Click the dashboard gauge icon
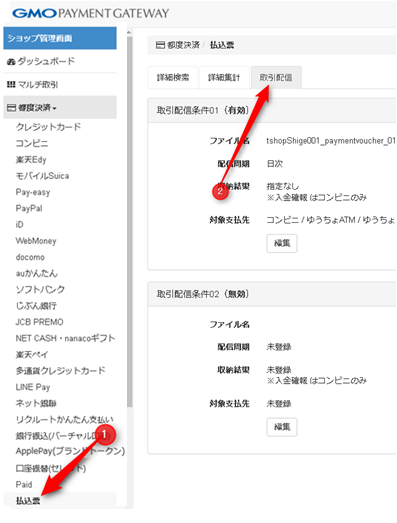The height and width of the screenshot is (523, 397). click(x=11, y=62)
